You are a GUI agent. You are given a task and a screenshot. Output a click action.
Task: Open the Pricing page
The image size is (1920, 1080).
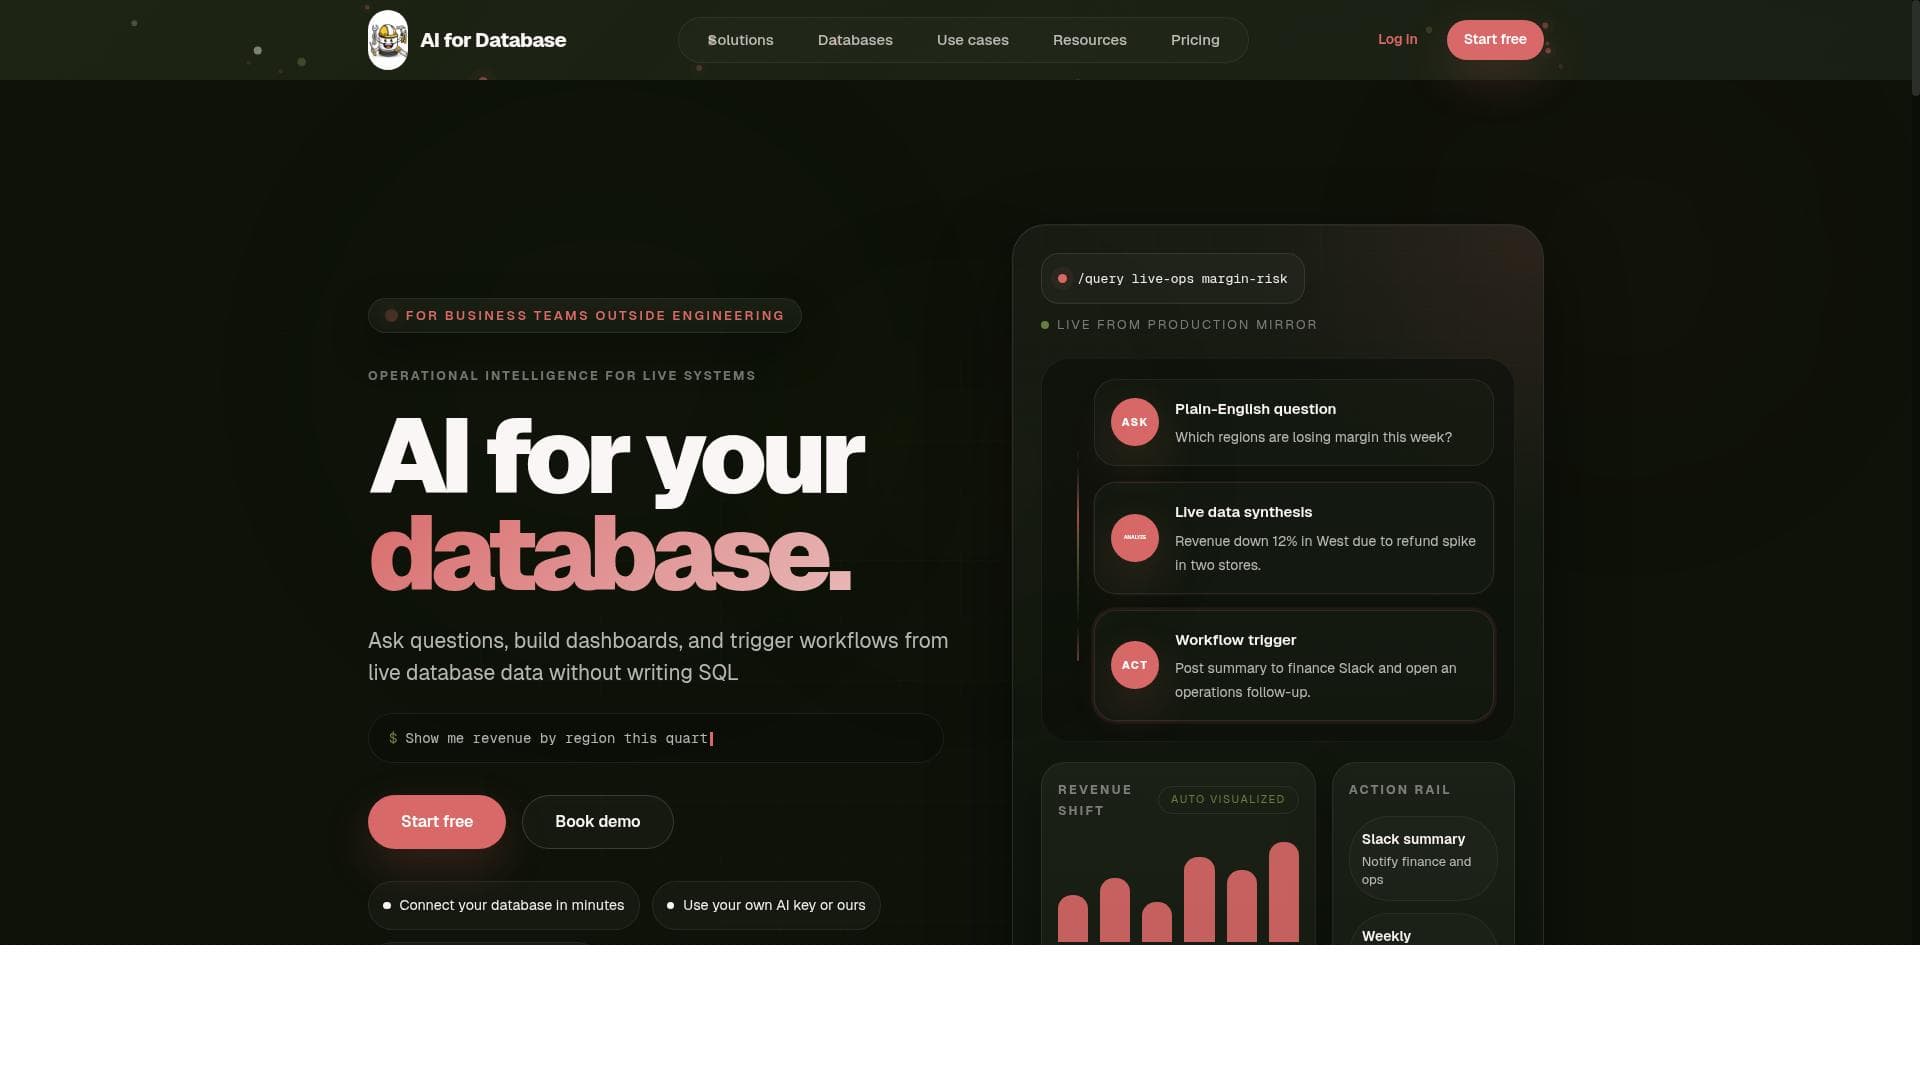coord(1195,40)
